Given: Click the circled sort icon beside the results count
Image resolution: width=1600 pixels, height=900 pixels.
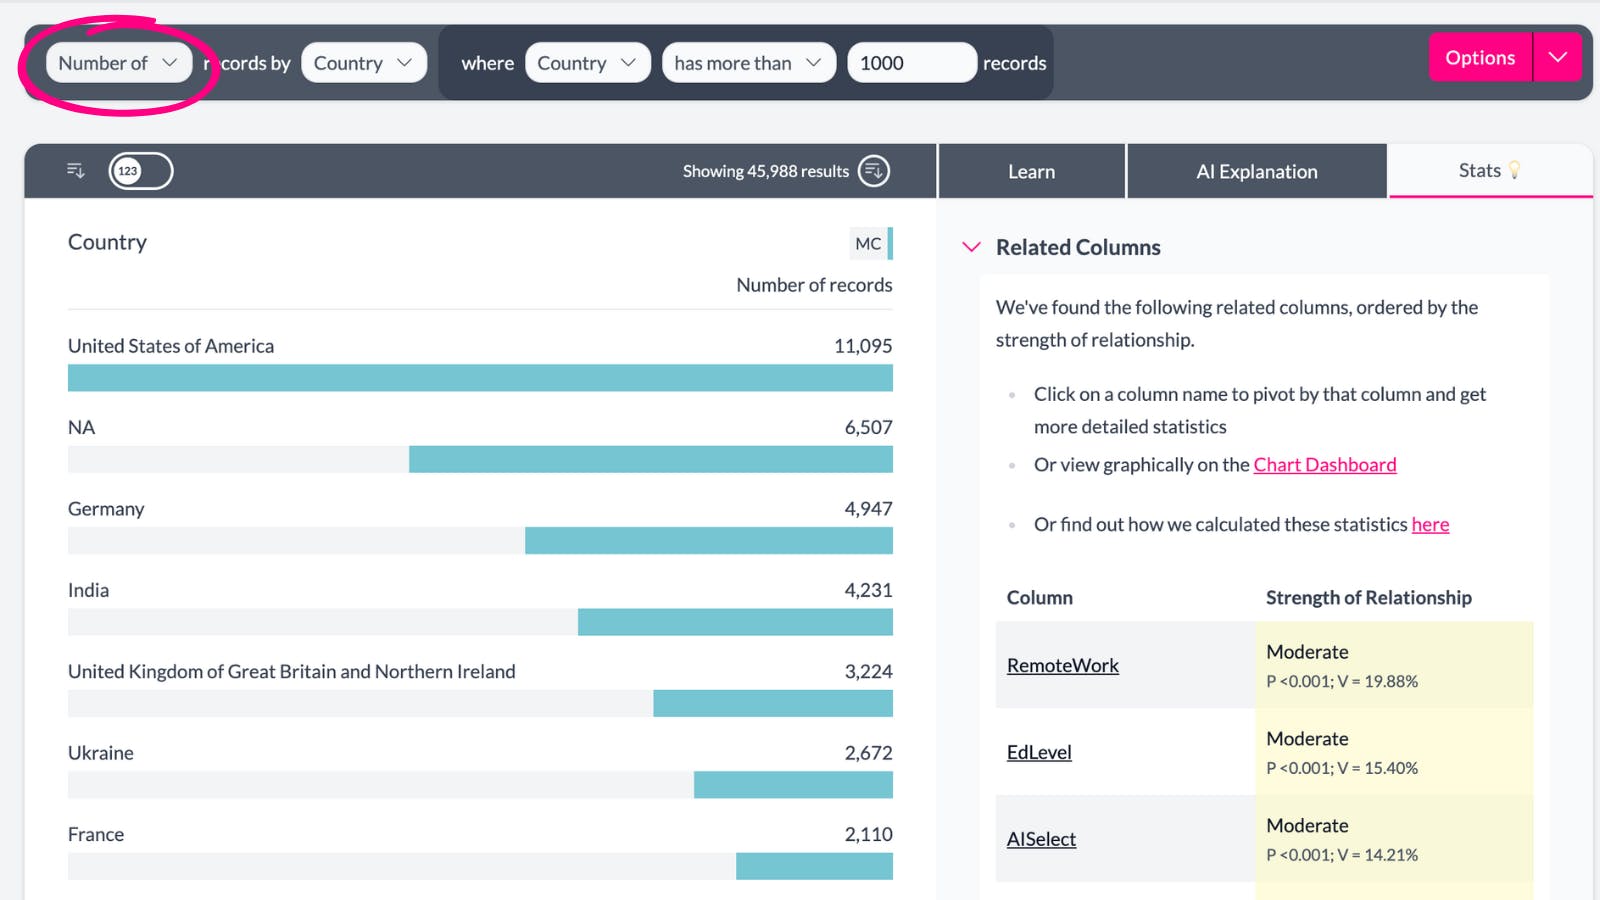Looking at the screenshot, I should (874, 171).
